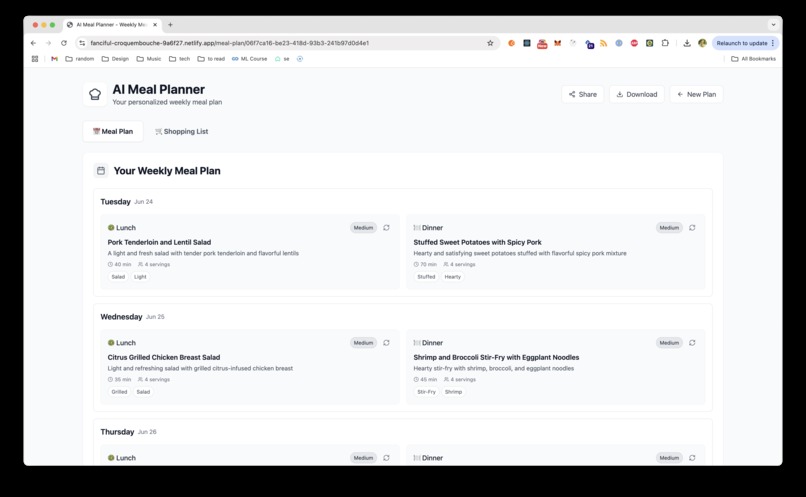Close the AI Meal Planner tab
This screenshot has height=497, width=806.
(155, 25)
